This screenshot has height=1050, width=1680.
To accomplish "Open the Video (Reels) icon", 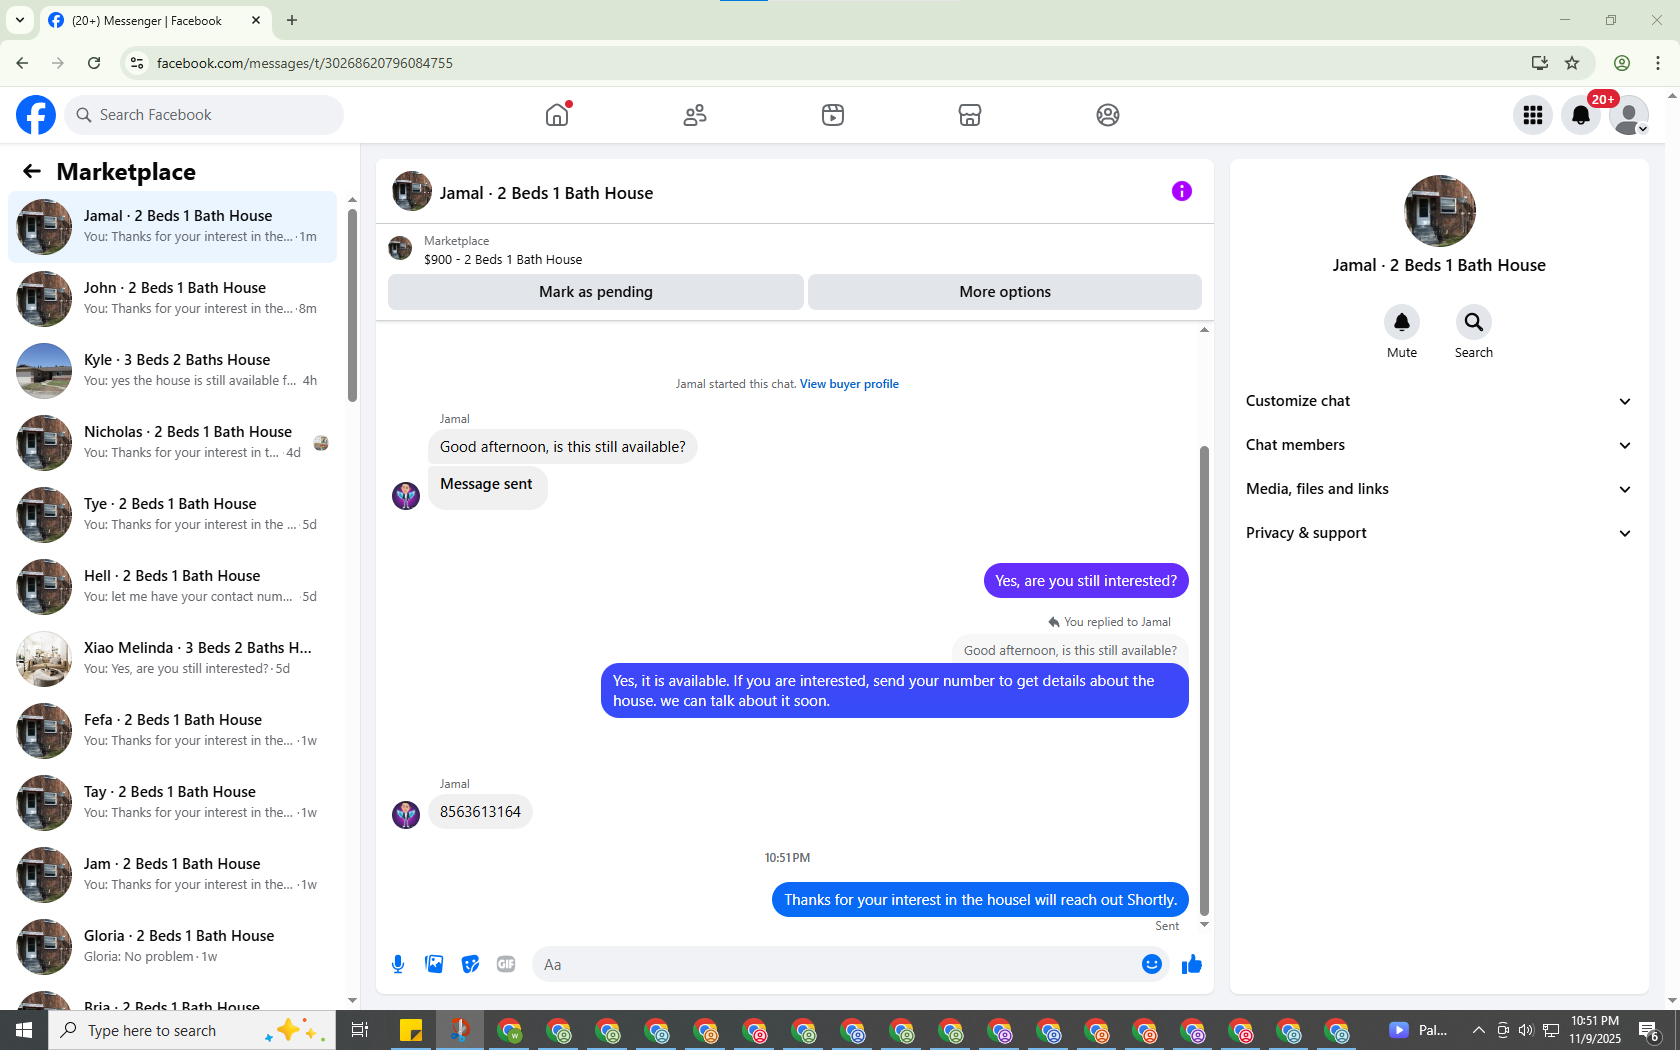I will coord(833,115).
